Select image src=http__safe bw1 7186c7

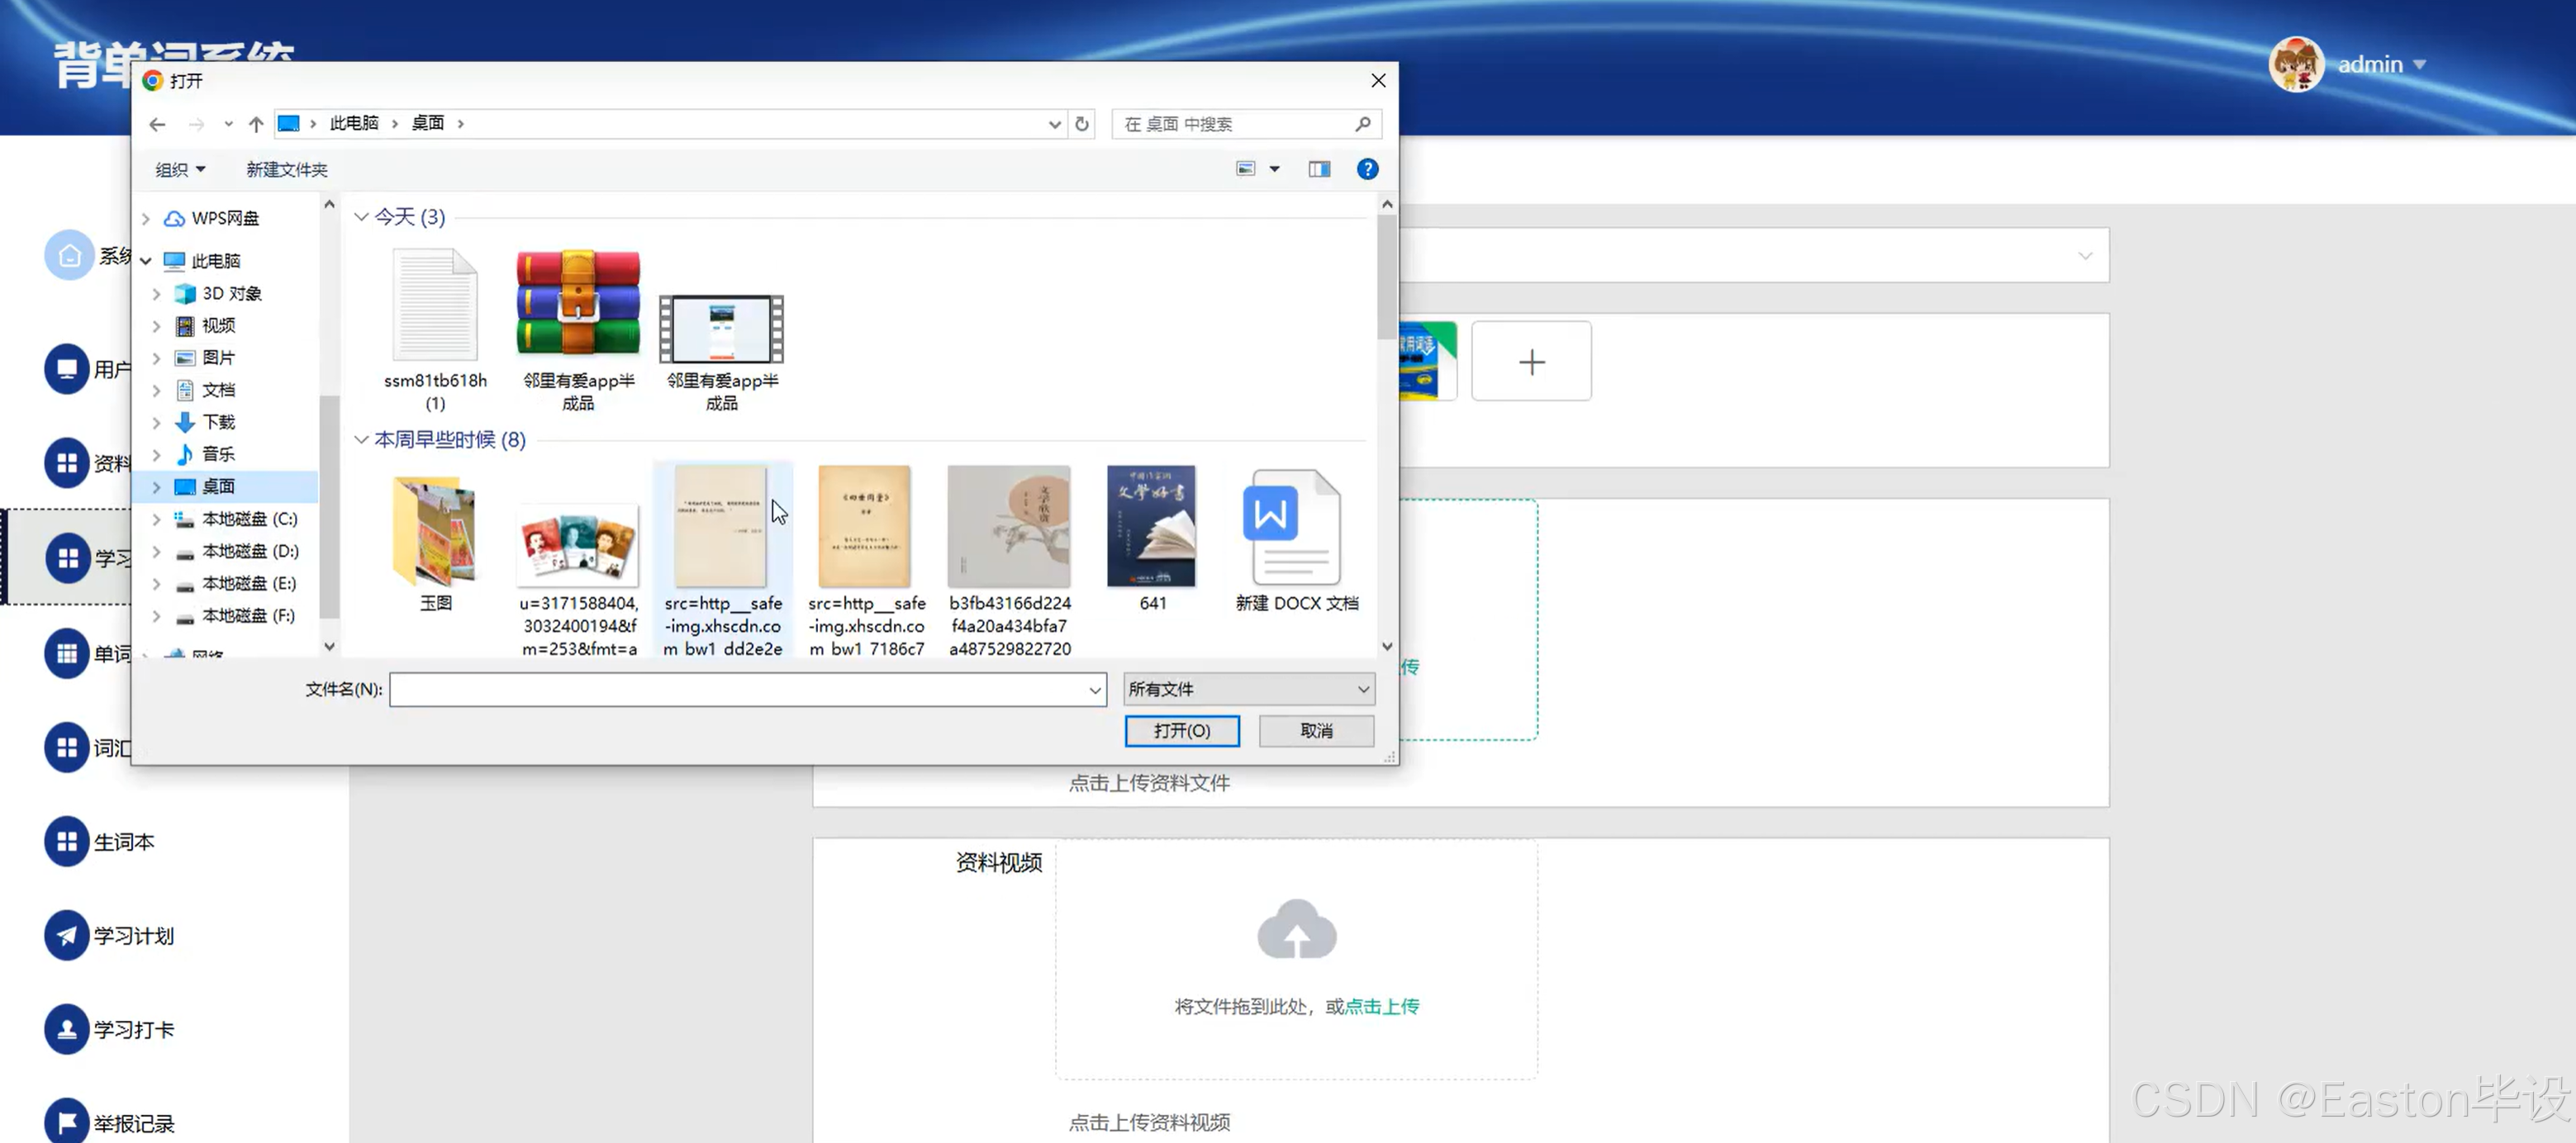(x=866, y=560)
